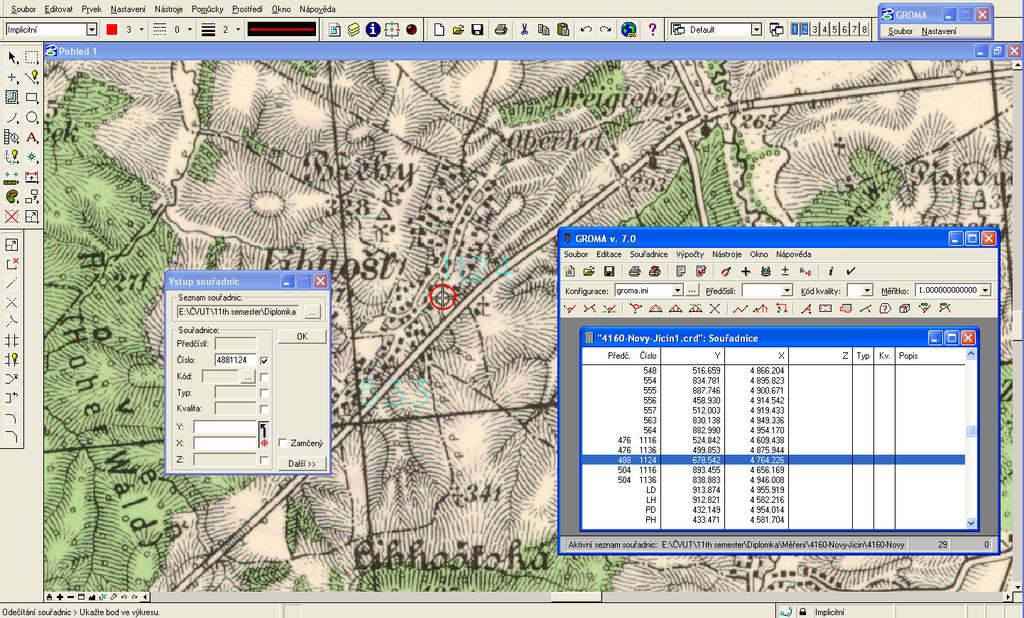Open the references (layered sheets) icon

353,29
